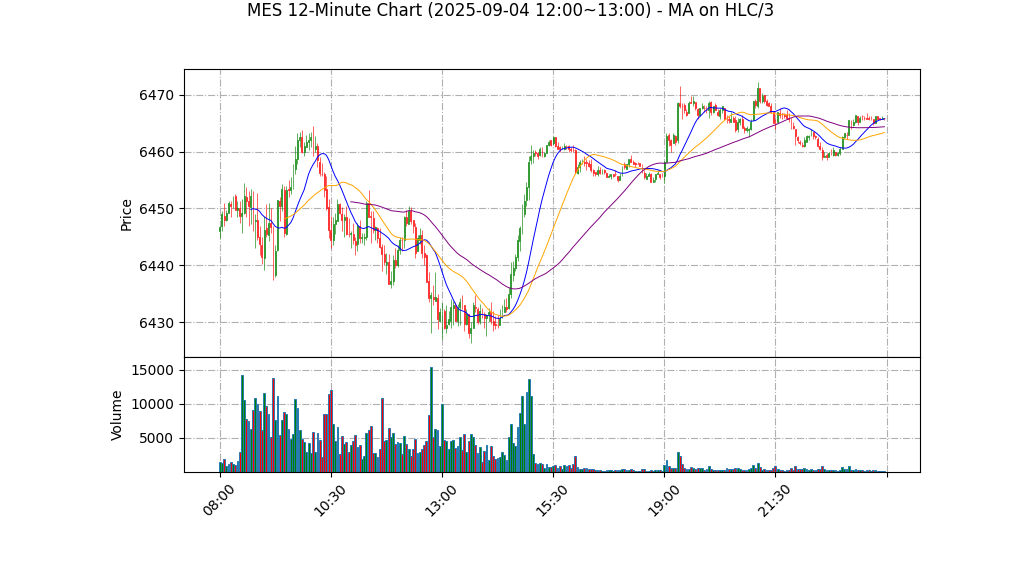Click the 15000 volume axis label
The height and width of the screenshot is (575, 1022).
click(x=153, y=370)
